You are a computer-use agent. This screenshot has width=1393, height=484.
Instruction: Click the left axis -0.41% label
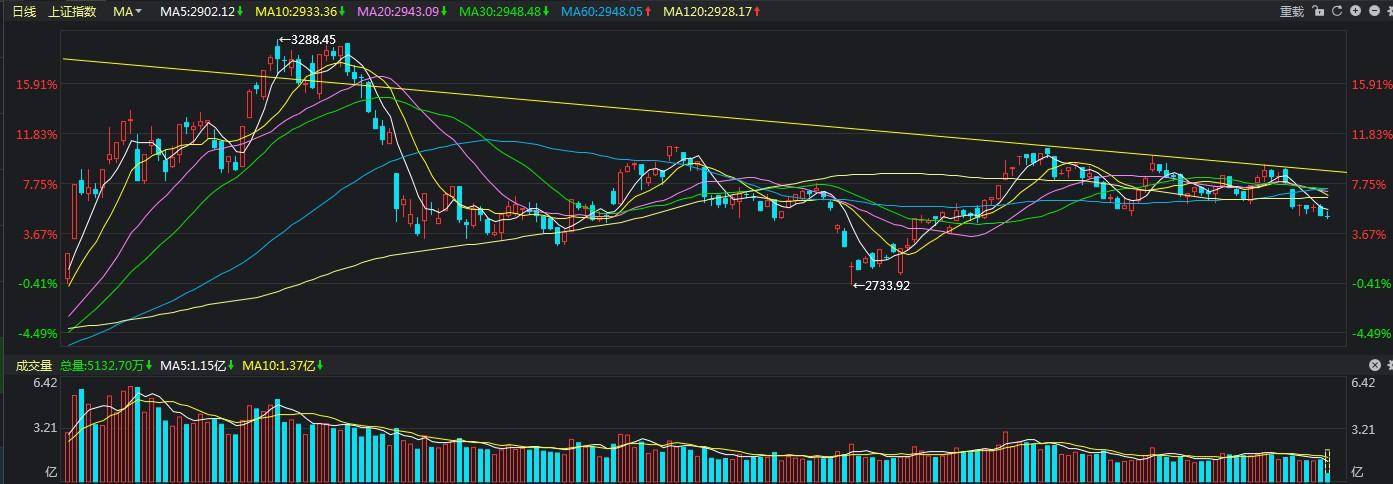[x=37, y=284]
